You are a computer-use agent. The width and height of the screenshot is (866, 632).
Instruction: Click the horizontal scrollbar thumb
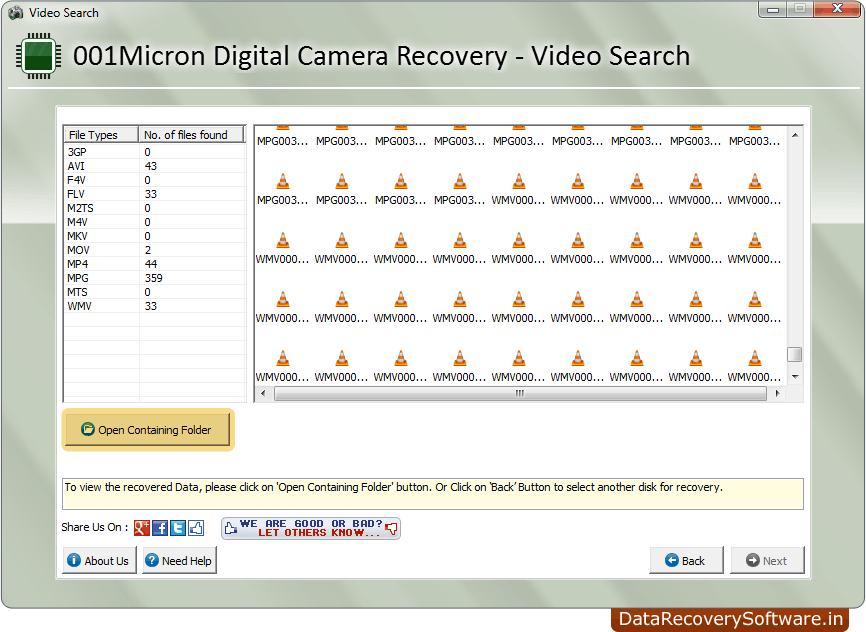pyautogui.click(x=520, y=393)
